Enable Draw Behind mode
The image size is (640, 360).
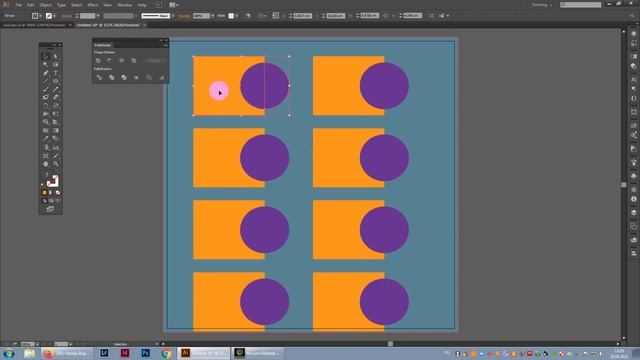(51, 200)
